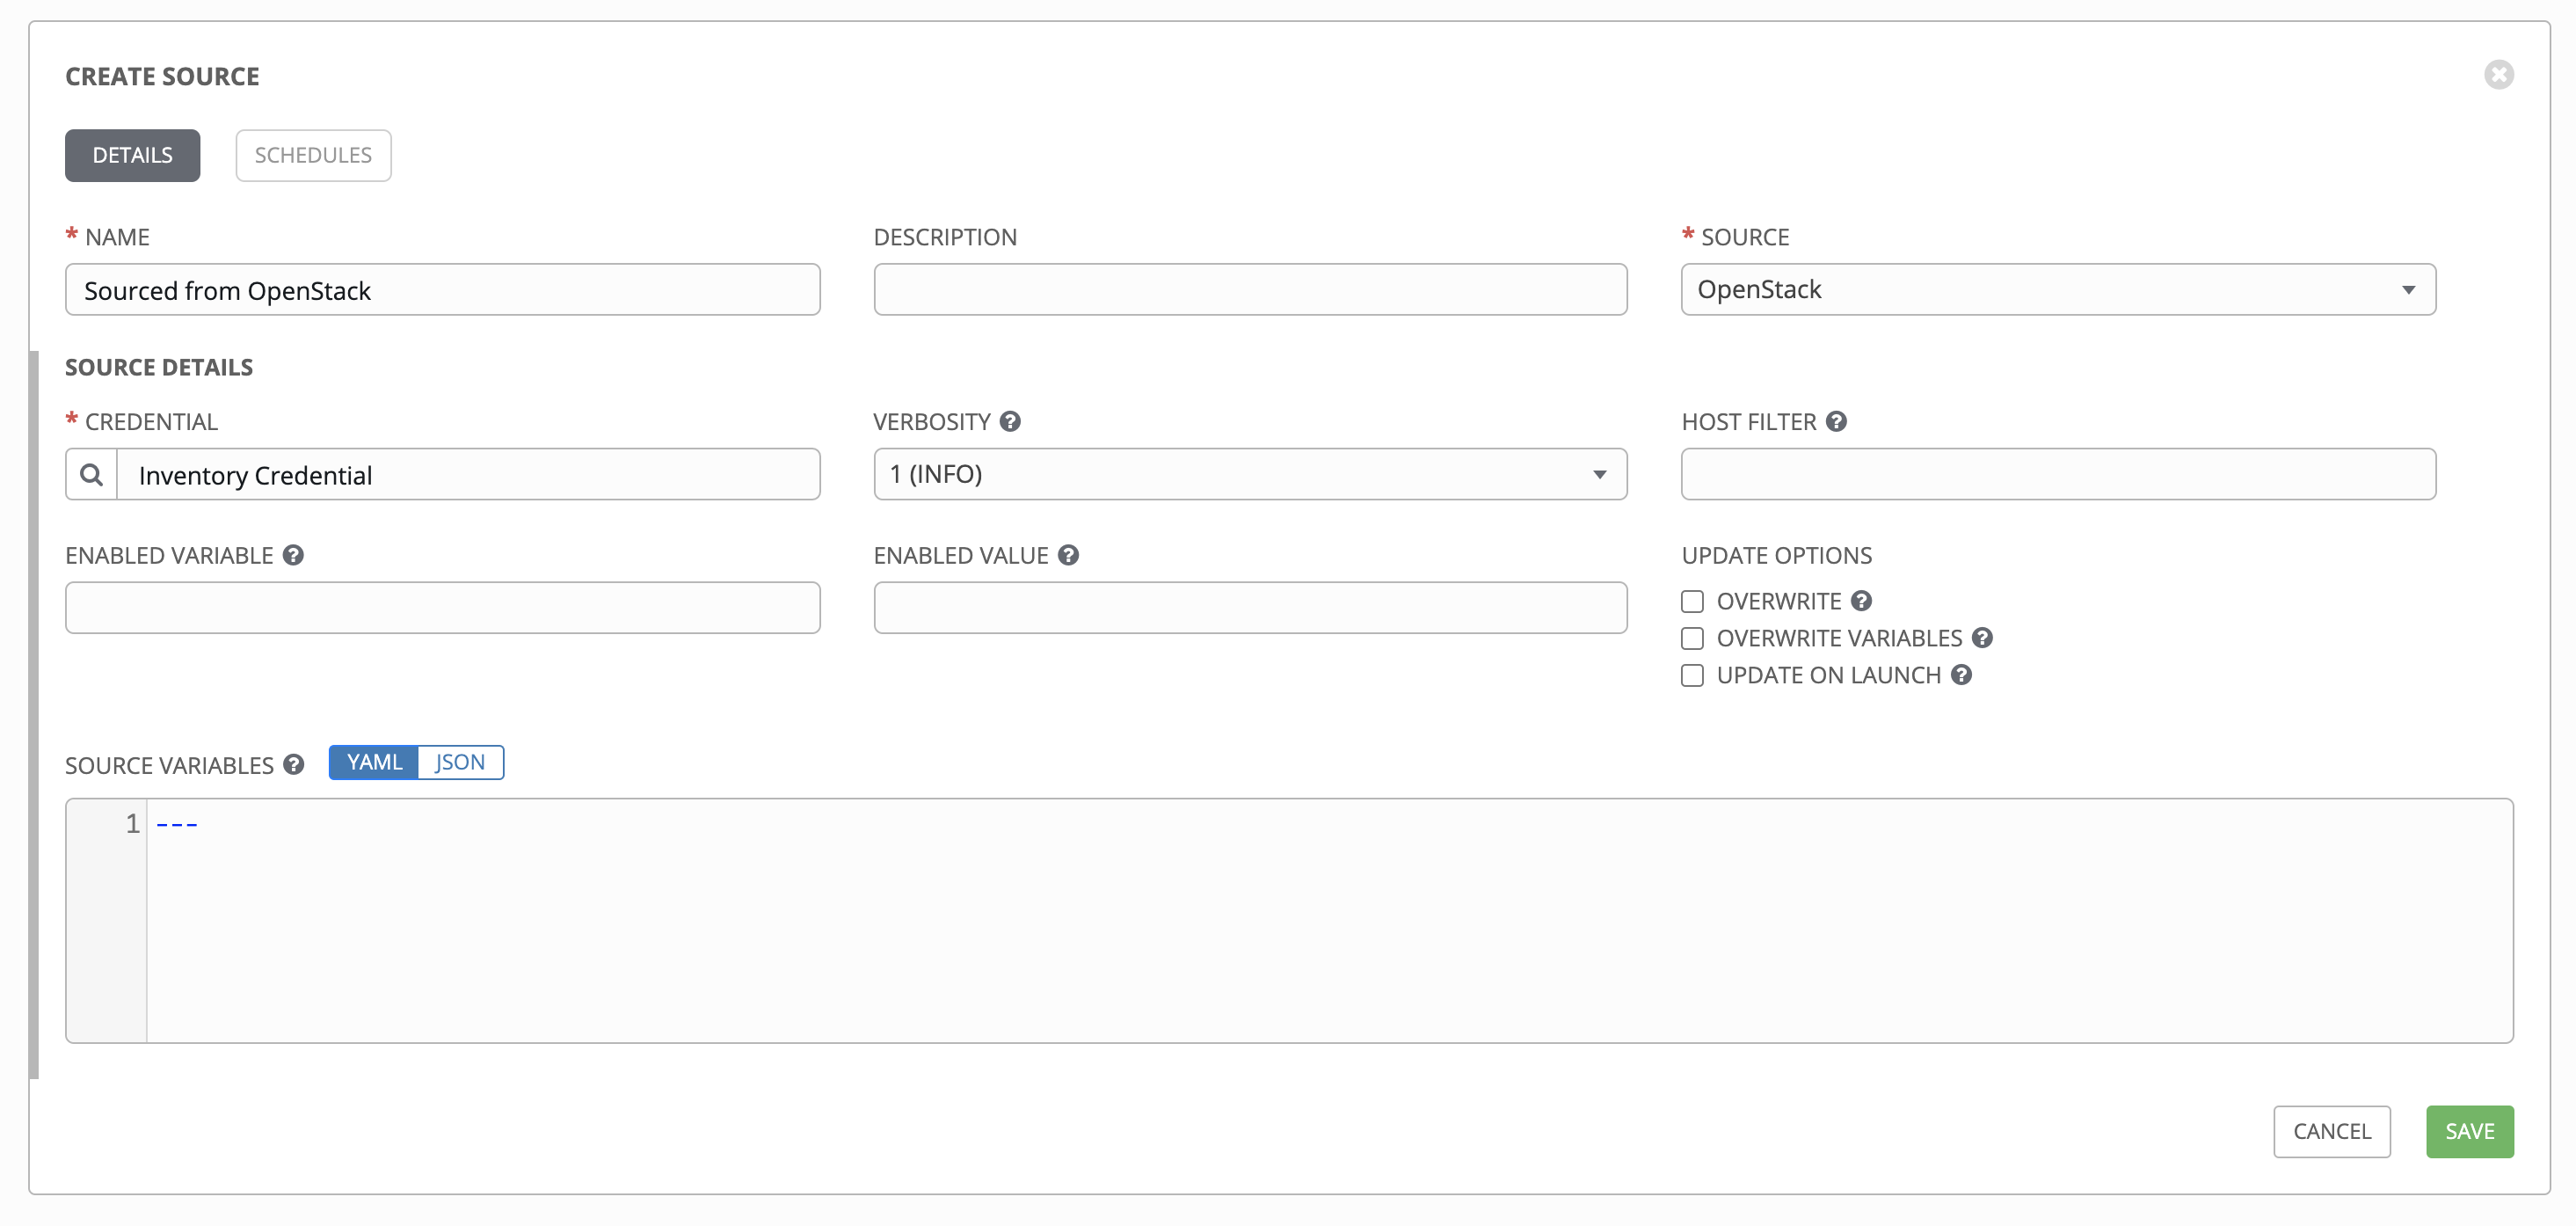Click the Credential field showing Inventory Credential
The width and height of the screenshot is (2576, 1226).
point(468,474)
